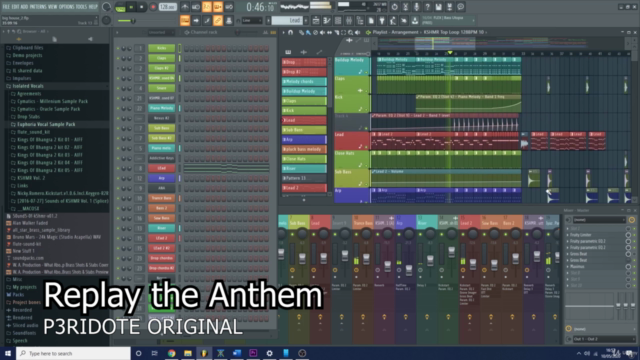Expand the Demo projects folder
The image size is (640, 360).
[27, 55]
